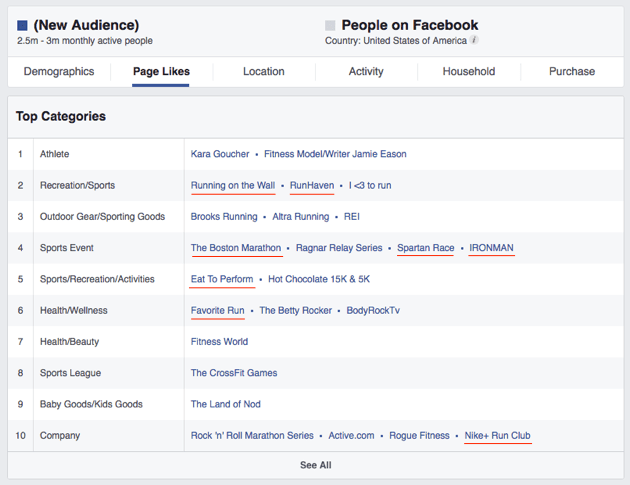
Task: Go to the Activity tab
Action: 366,72
